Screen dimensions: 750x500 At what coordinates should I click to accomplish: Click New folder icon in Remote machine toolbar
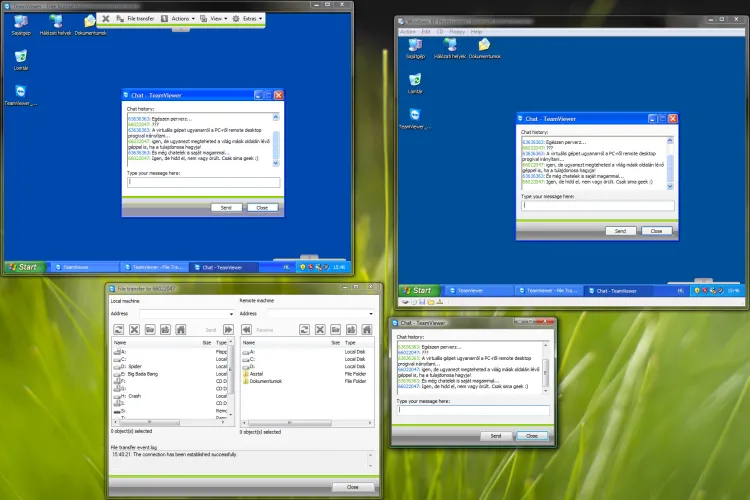tap(335, 330)
